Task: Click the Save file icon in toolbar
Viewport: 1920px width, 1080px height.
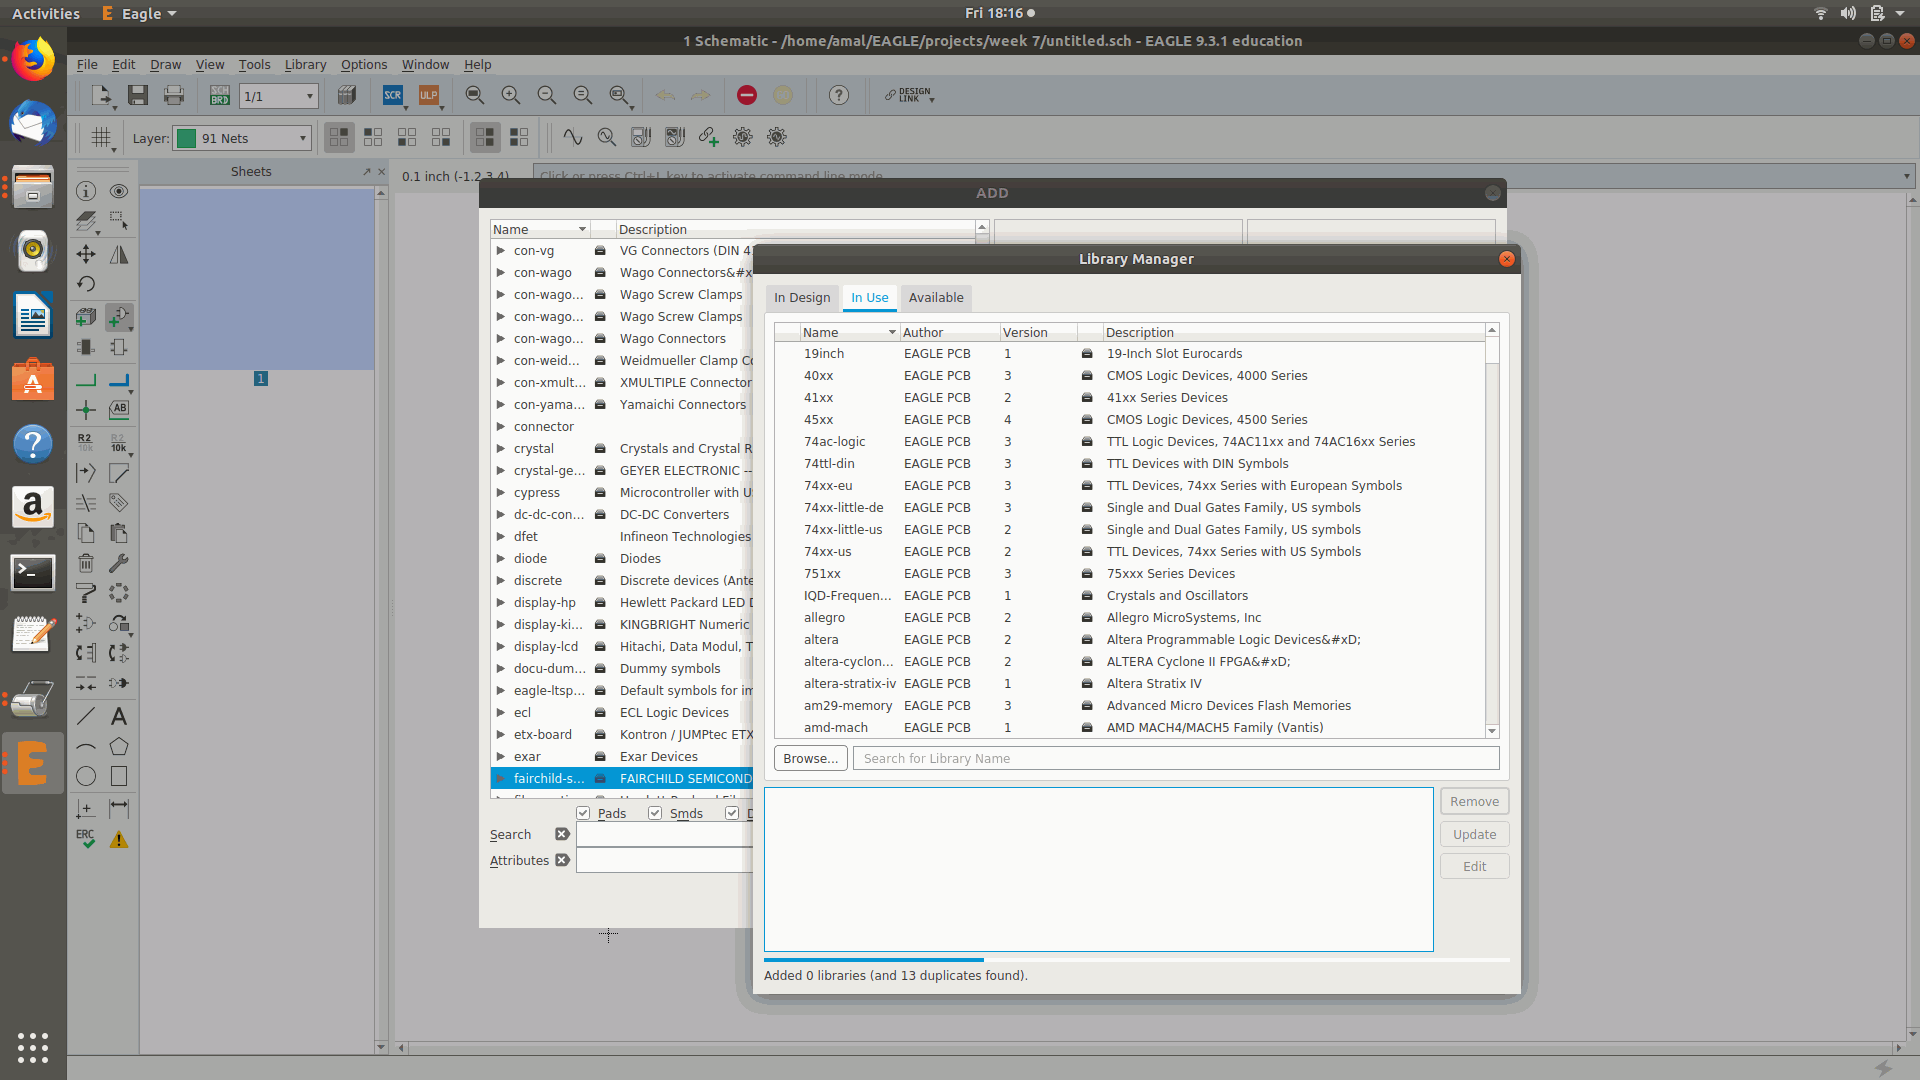Action: (138, 95)
